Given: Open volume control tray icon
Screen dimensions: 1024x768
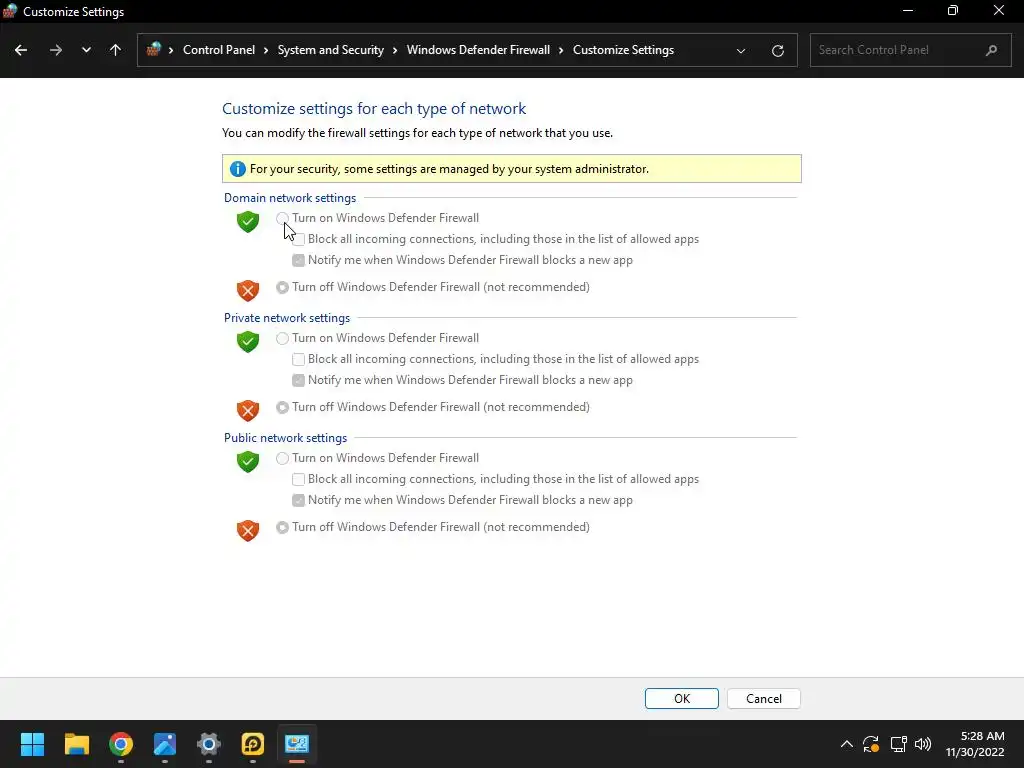Looking at the screenshot, I should click(x=923, y=744).
